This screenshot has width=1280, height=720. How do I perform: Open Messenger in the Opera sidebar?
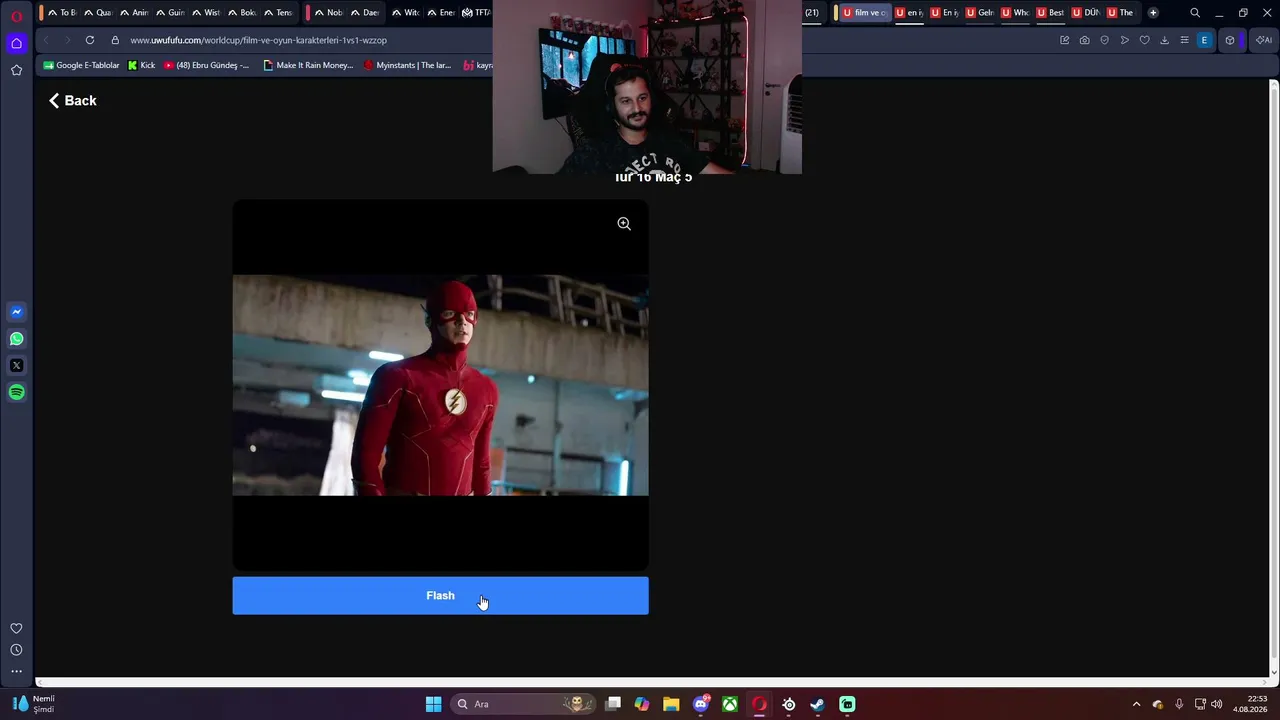coord(16,312)
